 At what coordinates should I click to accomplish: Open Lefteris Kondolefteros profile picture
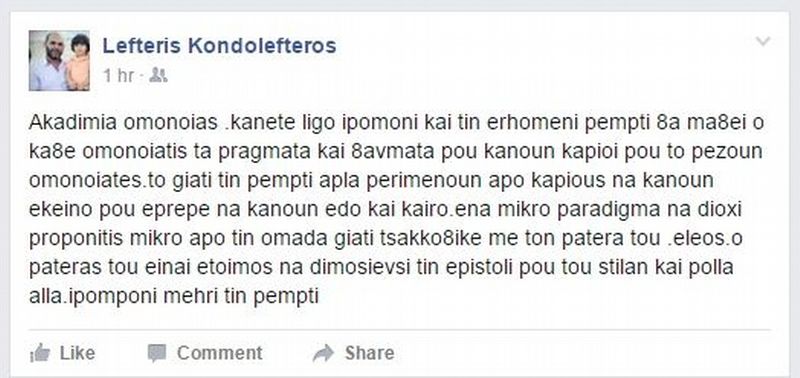point(59,61)
